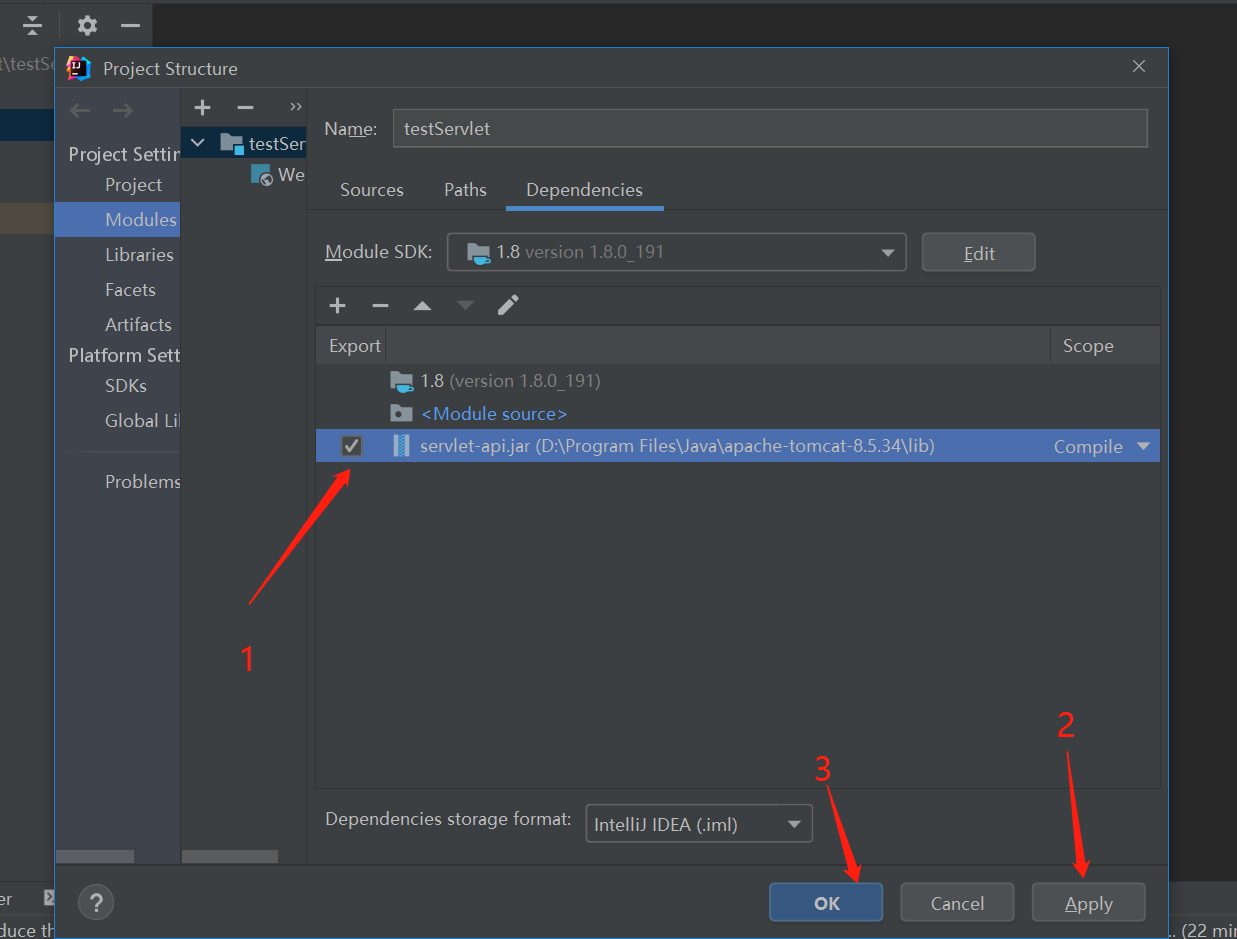This screenshot has width=1237, height=939.
Task: Open Dependencies storage format dropdown
Action: pos(698,824)
